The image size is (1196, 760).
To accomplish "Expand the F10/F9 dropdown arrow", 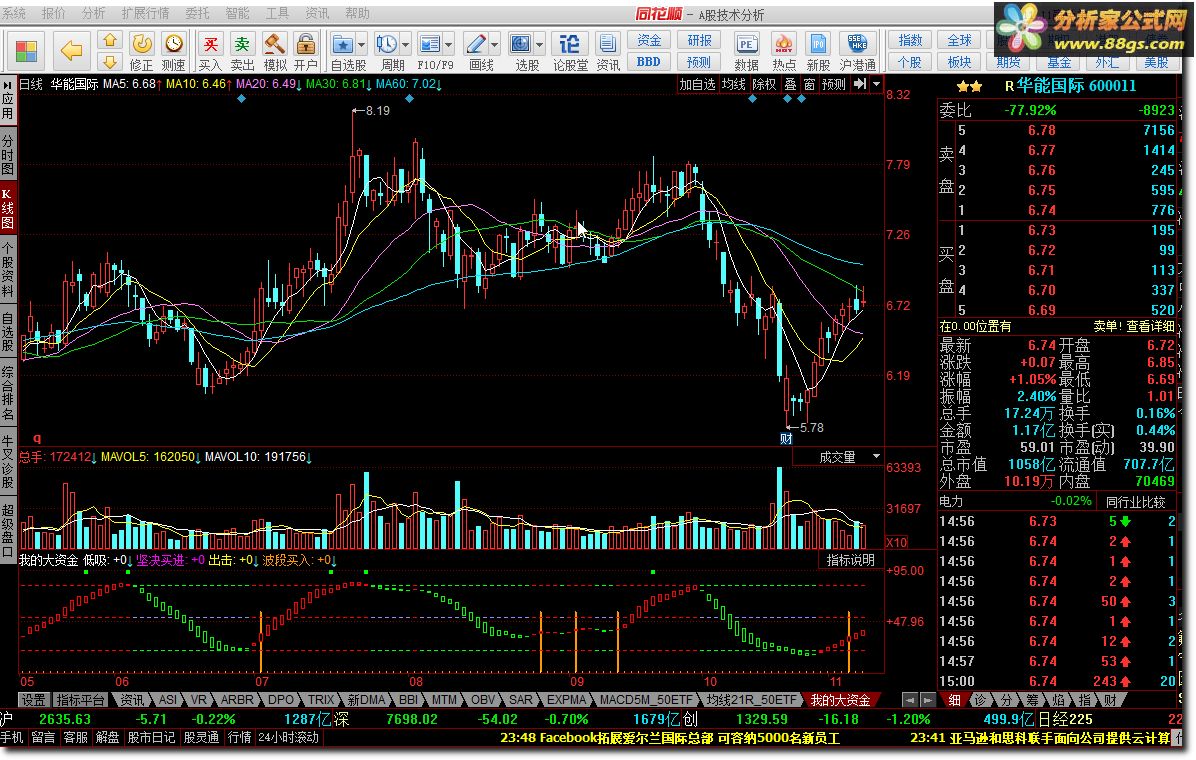I will tap(448, 44).
